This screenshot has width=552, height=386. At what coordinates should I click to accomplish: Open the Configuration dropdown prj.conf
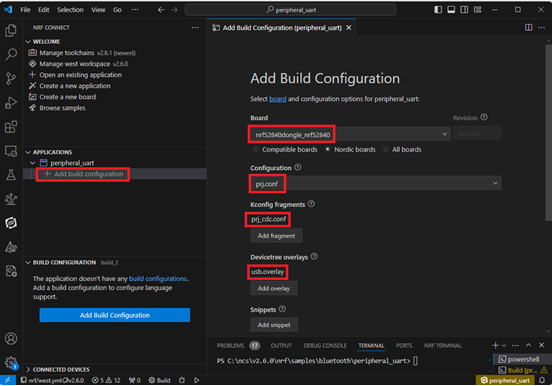pos(376,183)
